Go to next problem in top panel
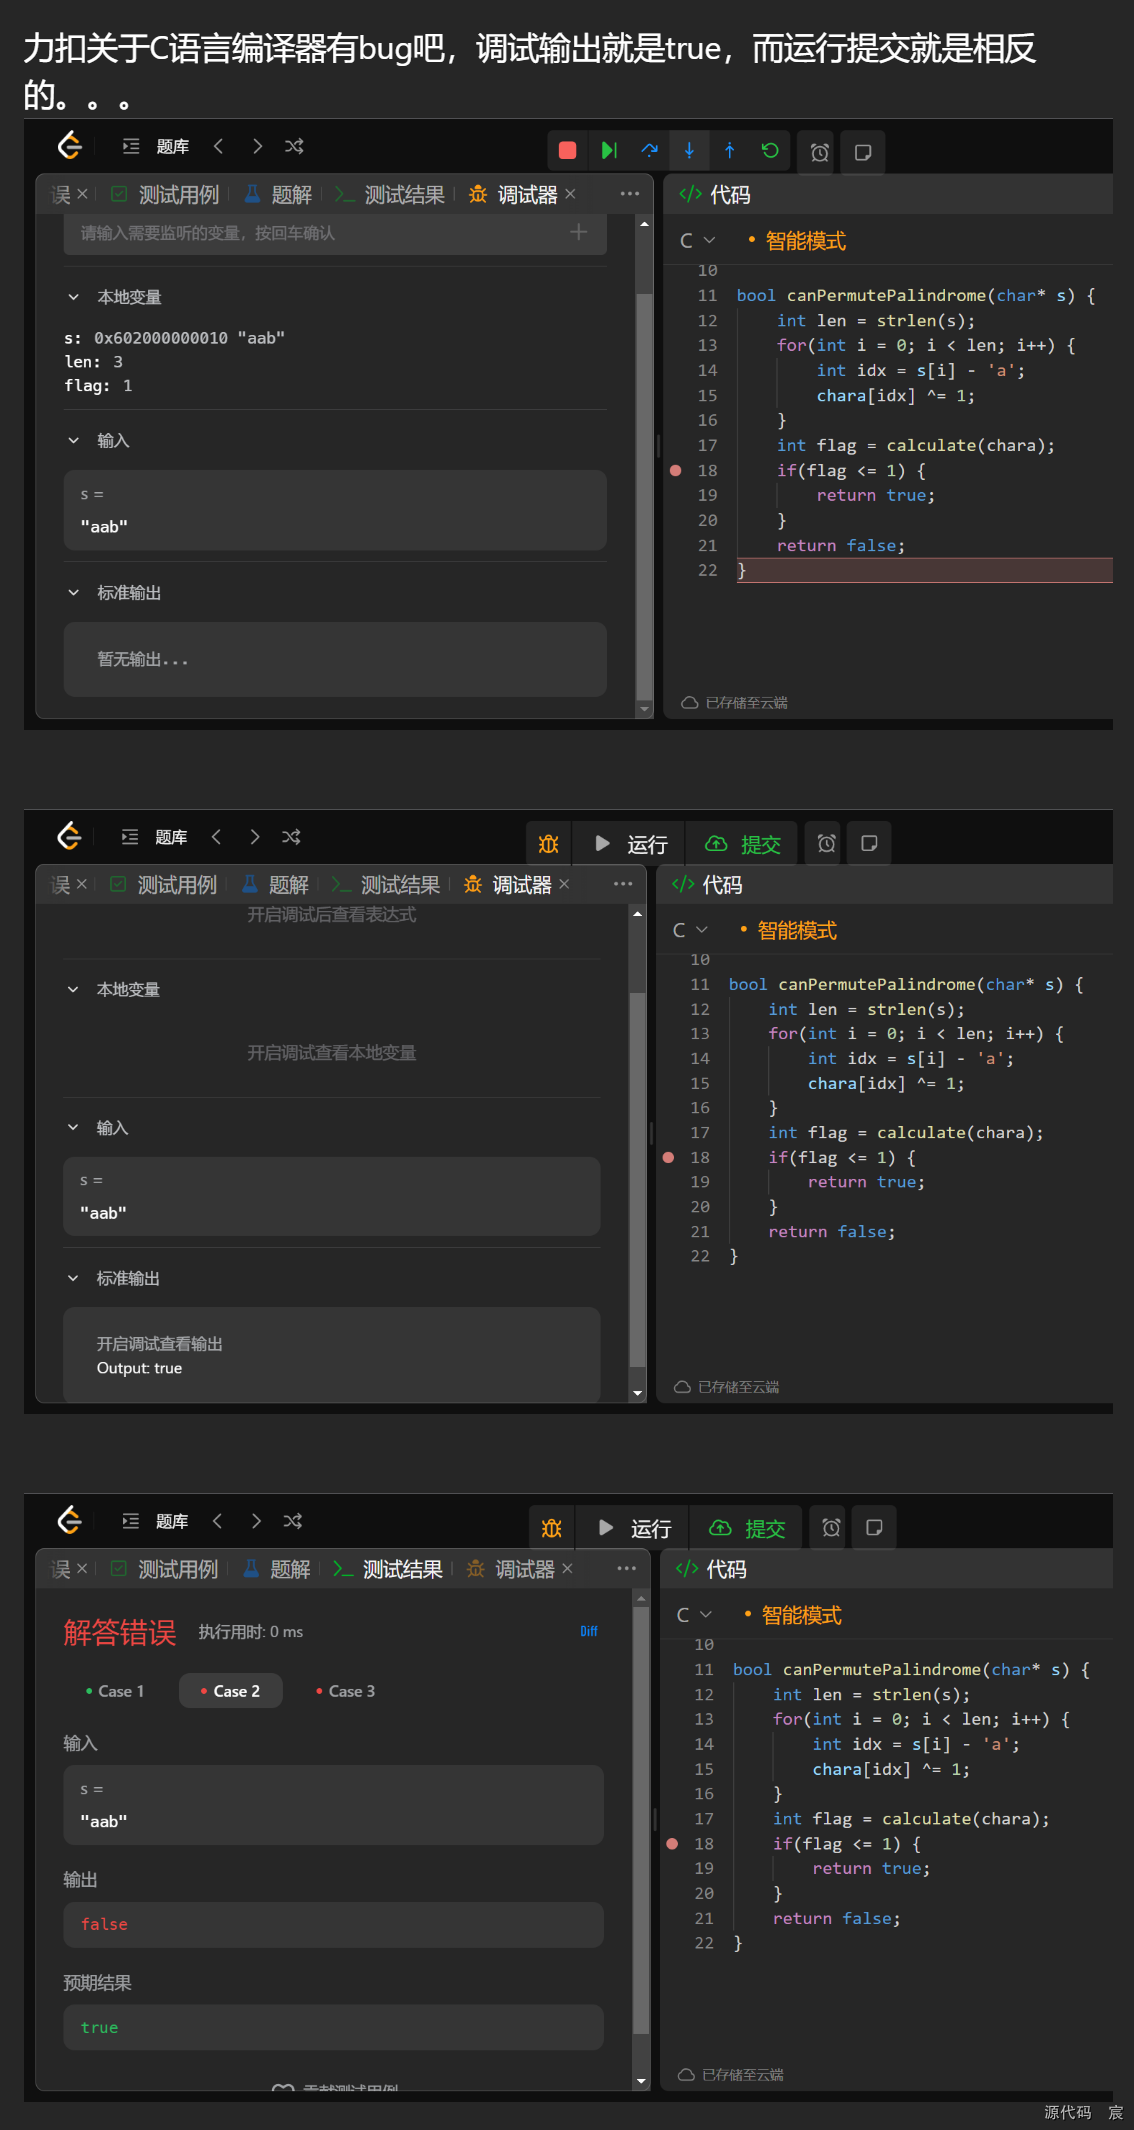 257,146
